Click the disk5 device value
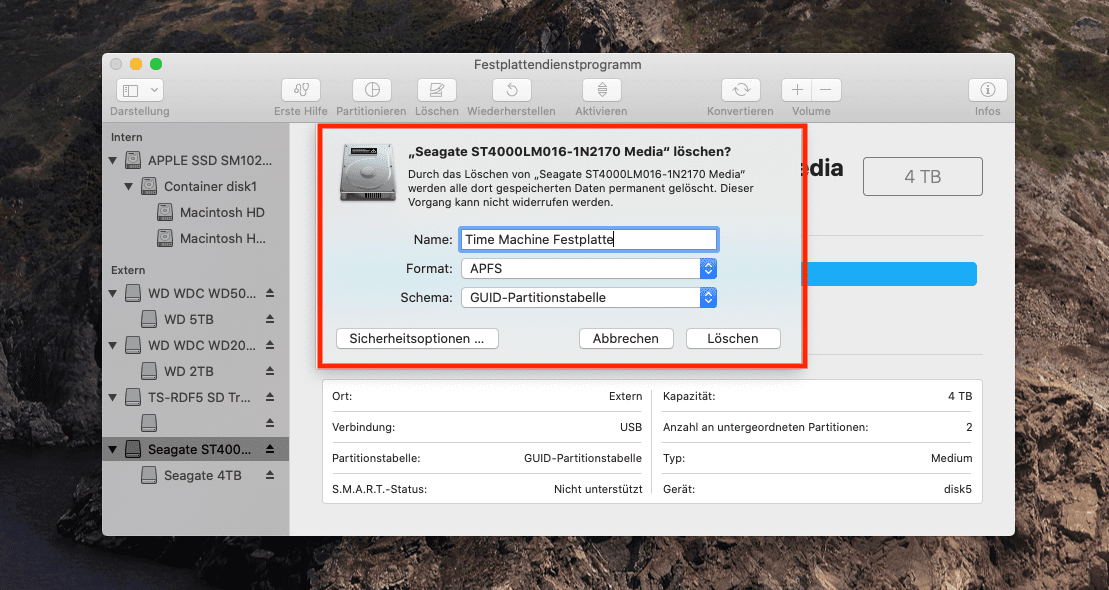The height and width of the screenshot is (590, 1109). pos(958,489)
